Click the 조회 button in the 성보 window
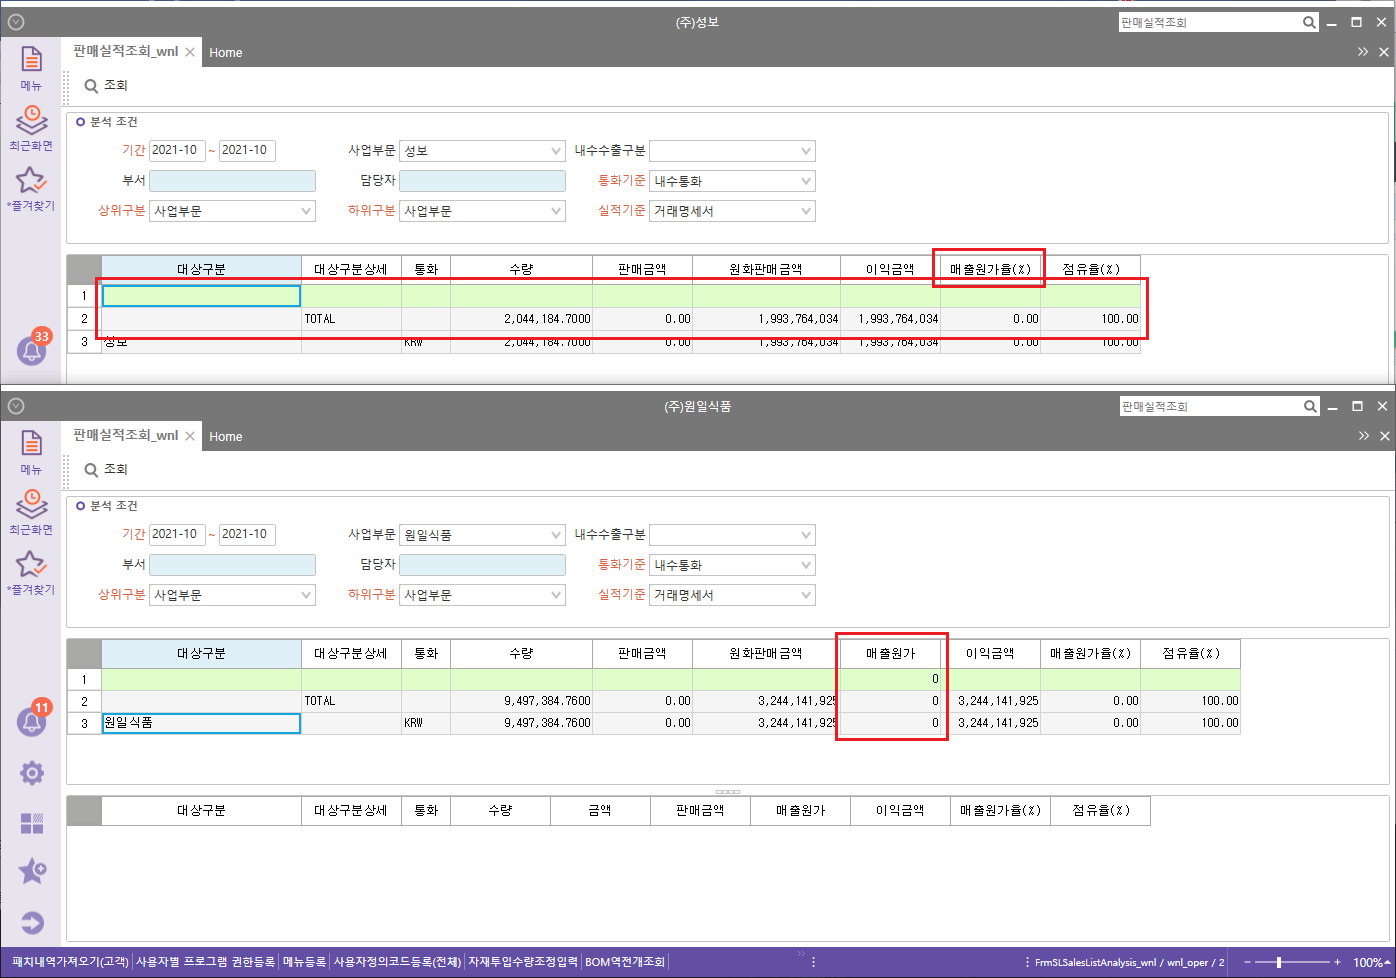The width and height of the screenshot is (1396, 978). point(106,86)
